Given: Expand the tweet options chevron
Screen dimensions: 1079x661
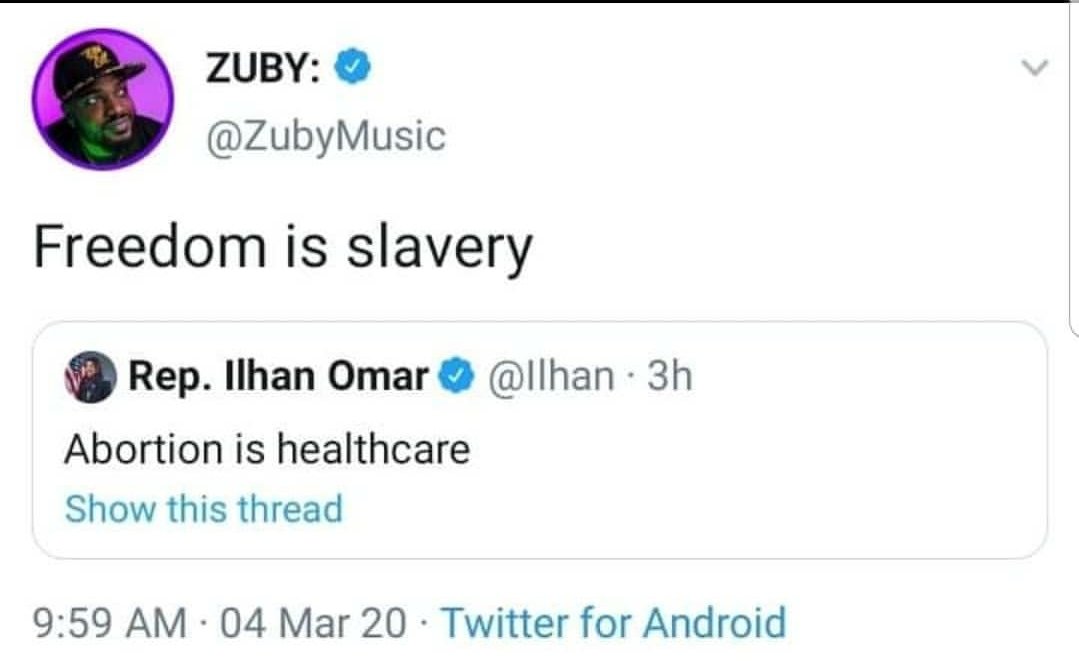Looking at the screenshot, I should pyautogui.click(x=1034, y=67).
